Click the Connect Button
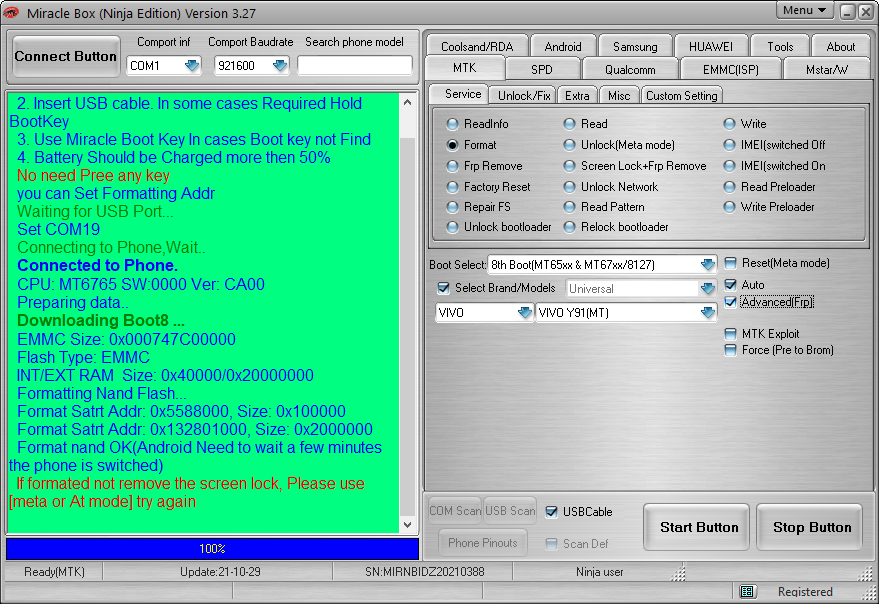Screen dimensions: 879x604 pos(66,56)
